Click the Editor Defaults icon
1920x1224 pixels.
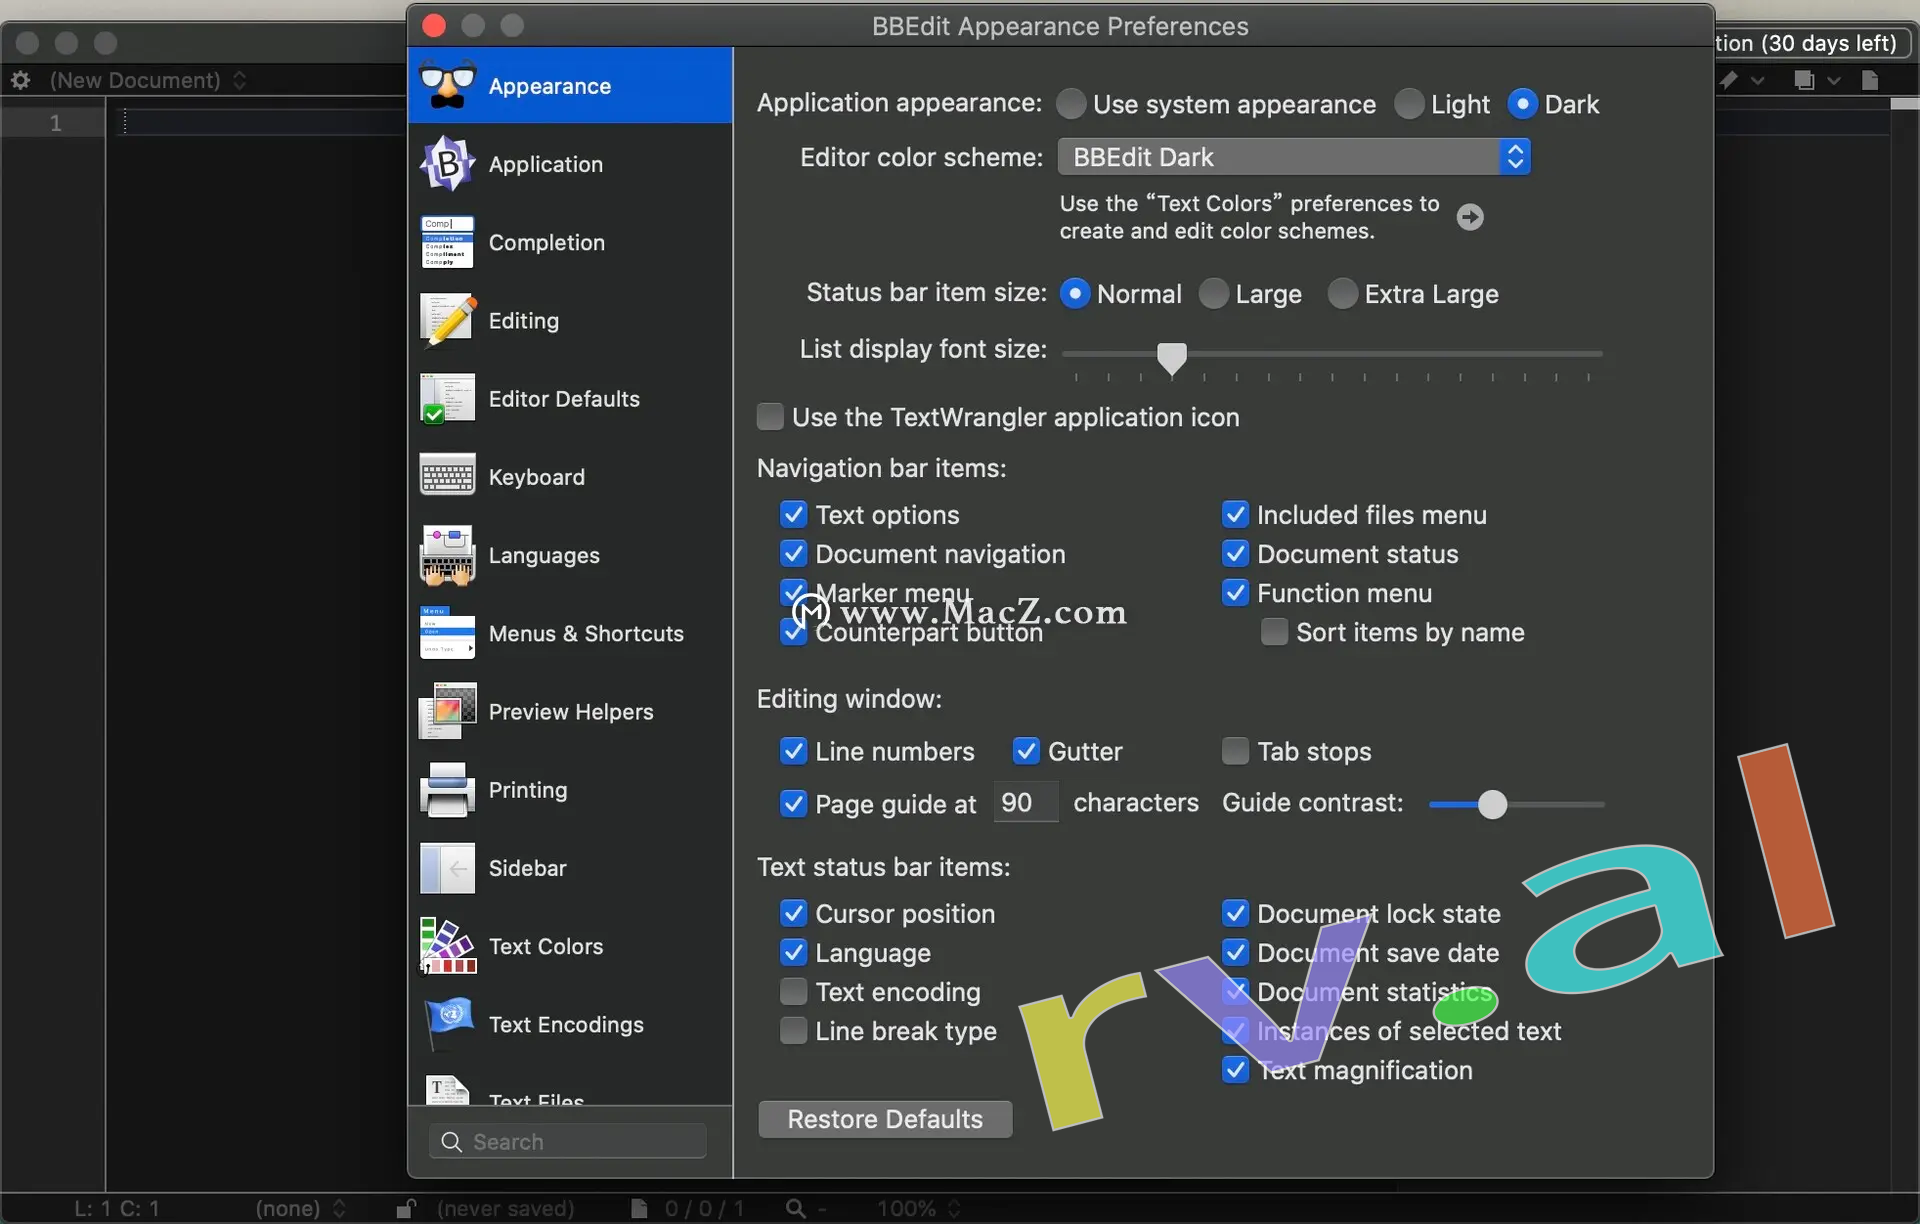point(447,398)
